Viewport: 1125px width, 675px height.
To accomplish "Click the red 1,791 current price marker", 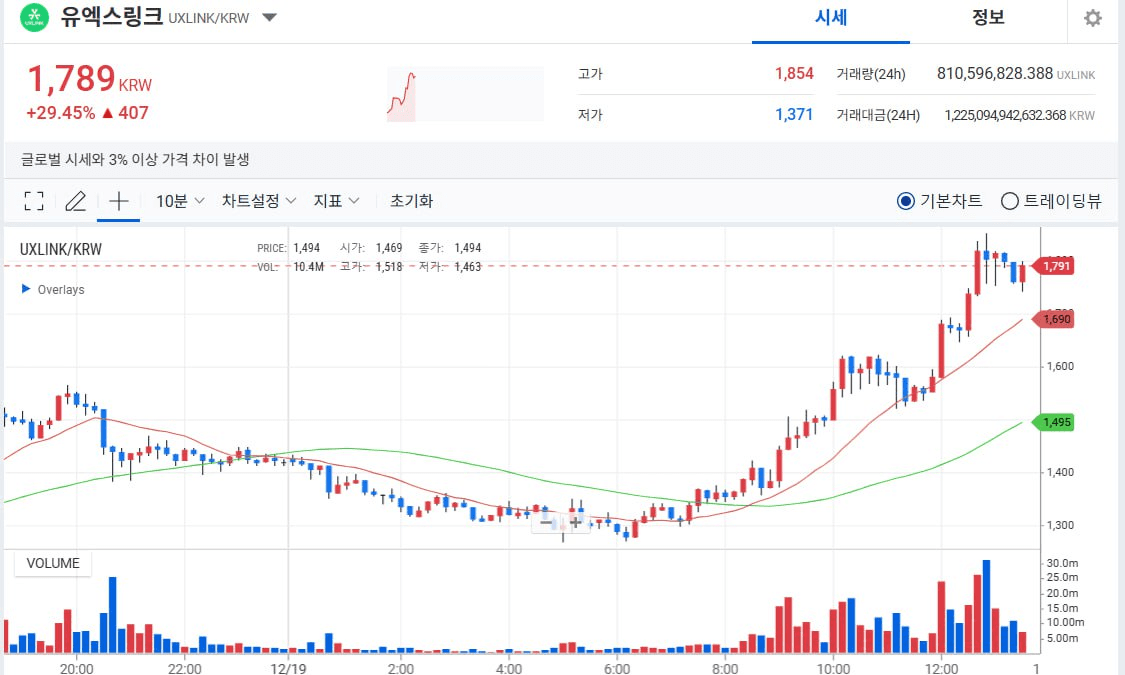I will [1056, 266].
